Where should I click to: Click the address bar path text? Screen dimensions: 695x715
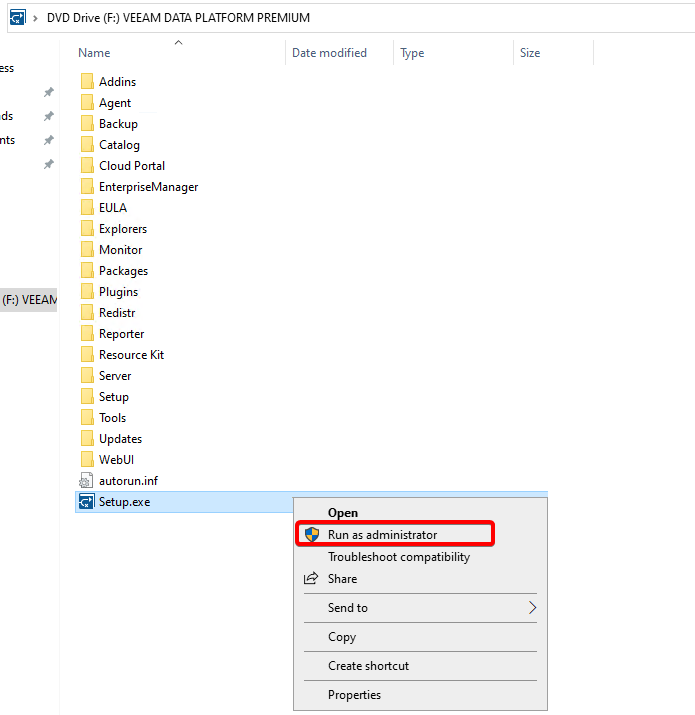coord(178,18)
